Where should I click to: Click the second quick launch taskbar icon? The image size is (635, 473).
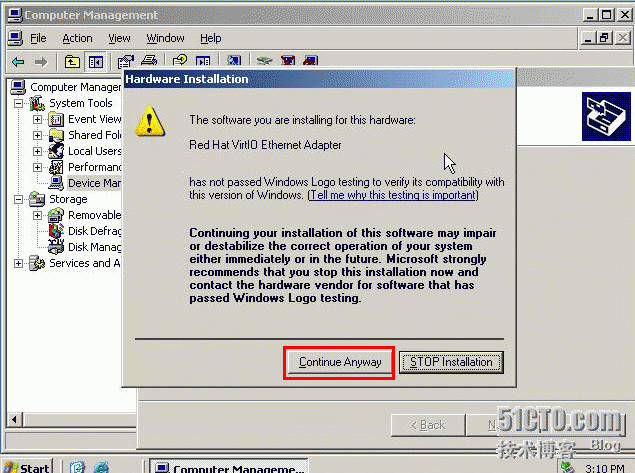[101, 467]
